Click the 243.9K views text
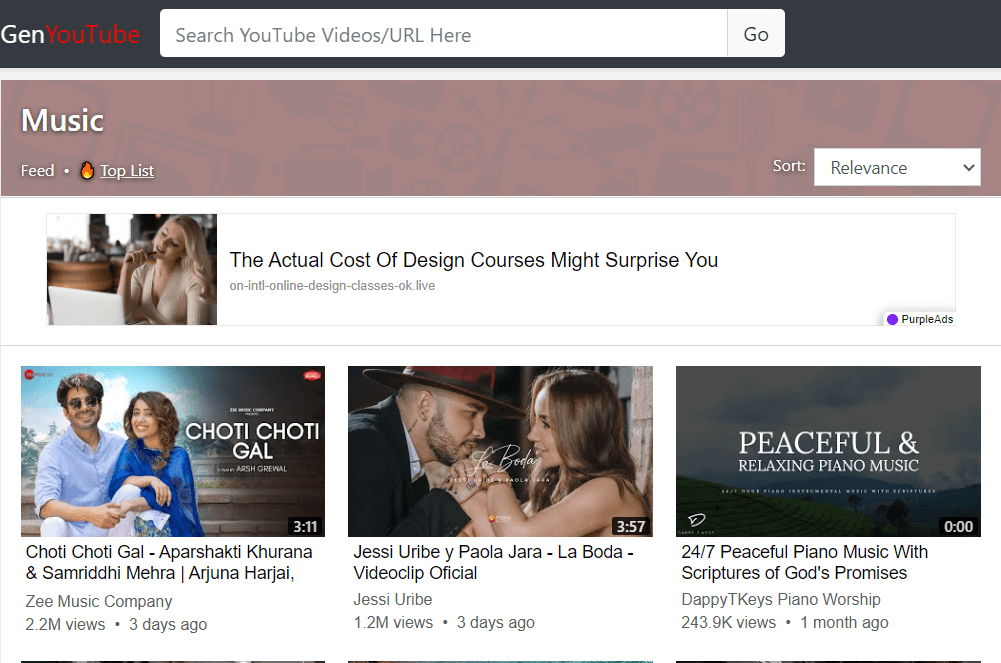Screen dimensions: 1001x663 [728, 622]
